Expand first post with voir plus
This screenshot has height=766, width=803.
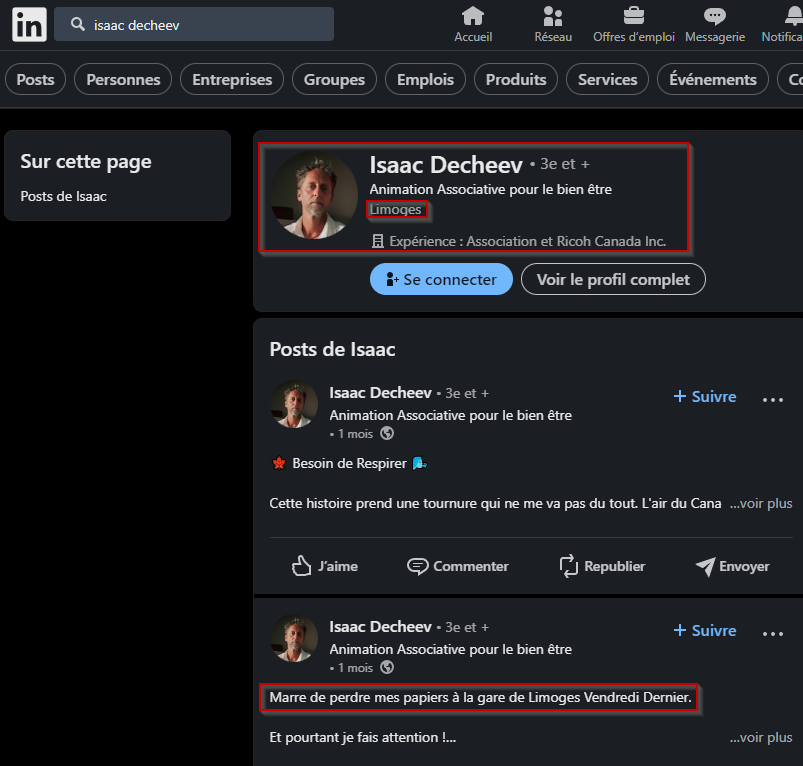pyautogui.click(x=761, y=503)
